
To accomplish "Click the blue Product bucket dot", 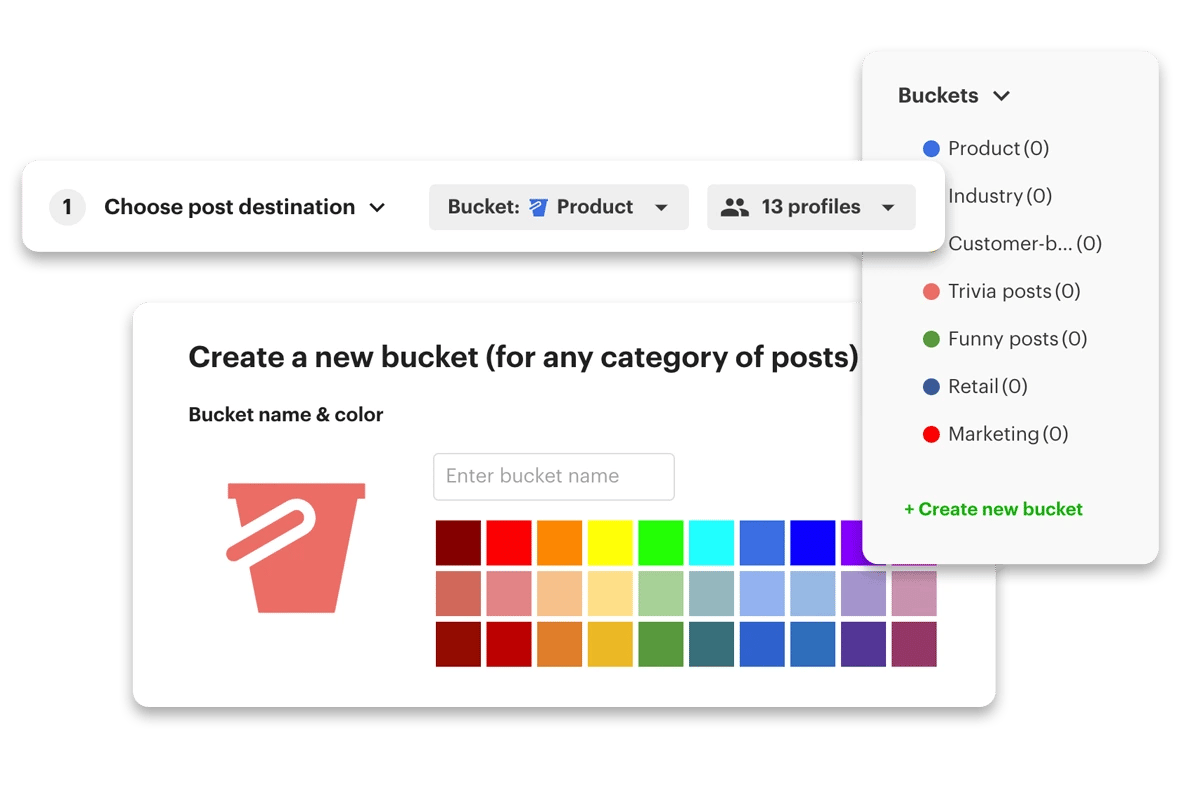I will pos(931,148).
